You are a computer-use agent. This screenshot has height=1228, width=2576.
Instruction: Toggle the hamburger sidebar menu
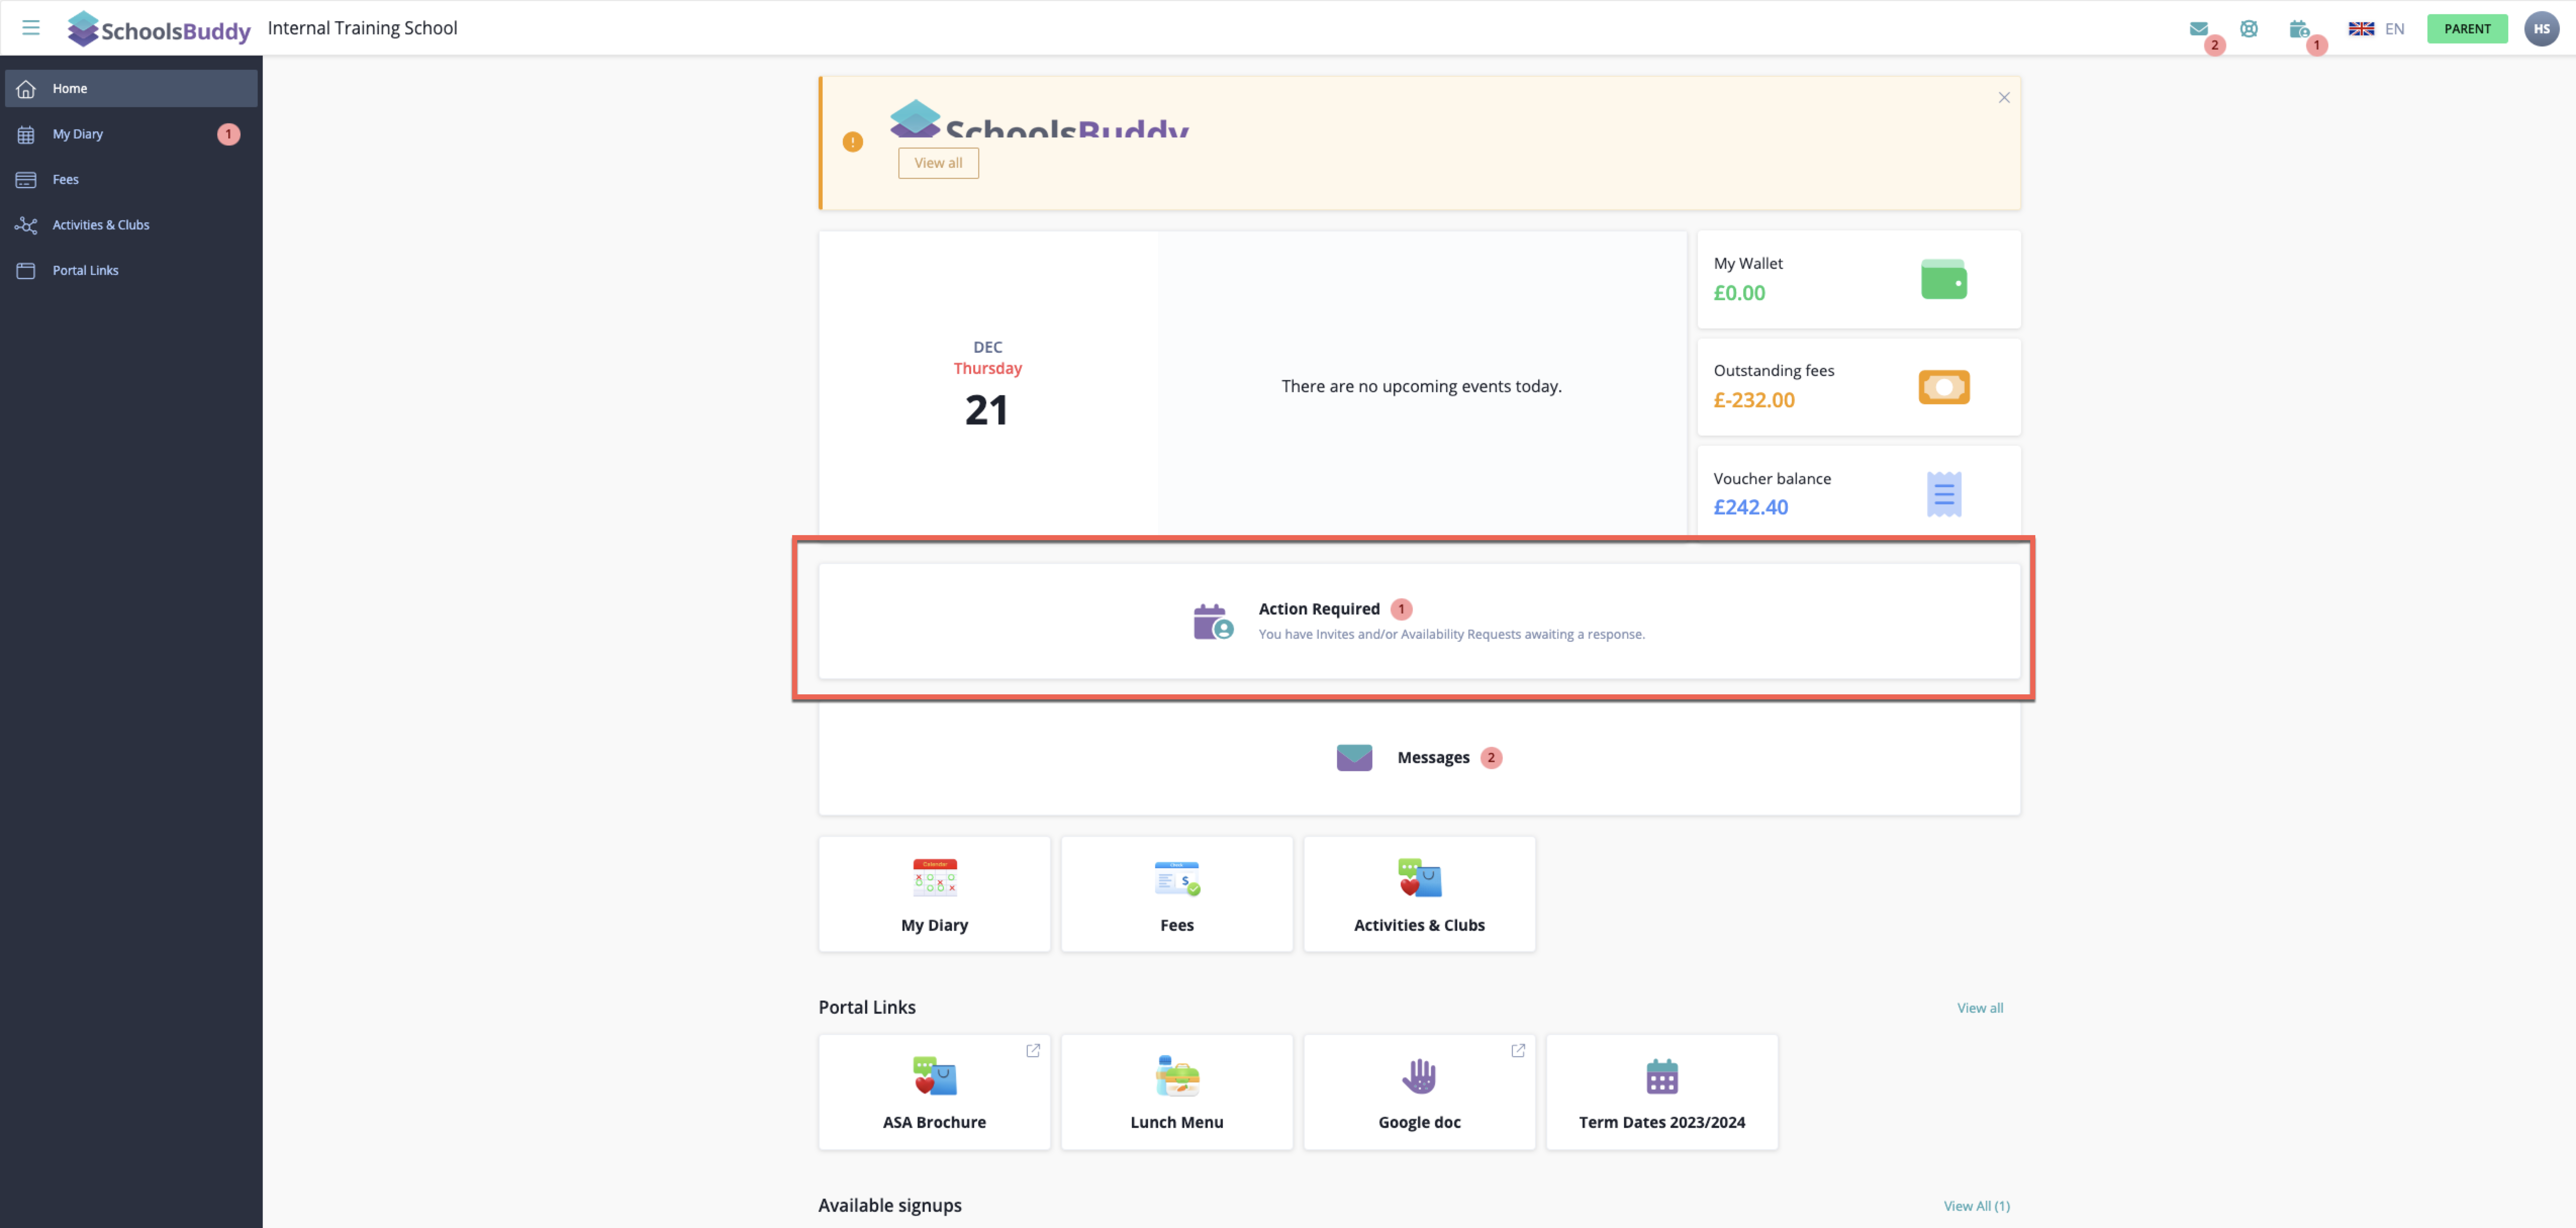click(x=31, y=28)
